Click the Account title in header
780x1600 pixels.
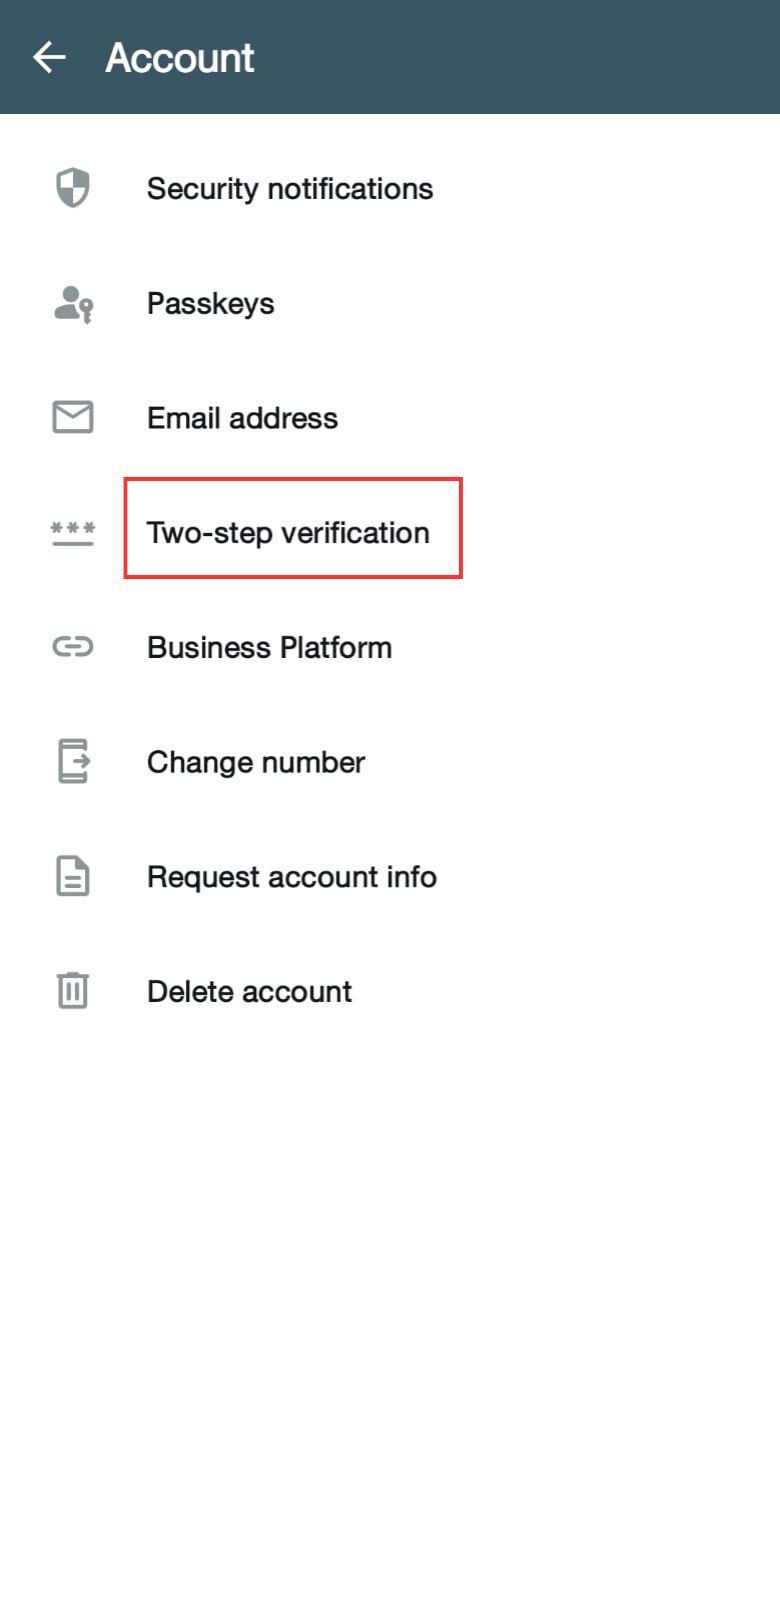click(x=180, y=58)
